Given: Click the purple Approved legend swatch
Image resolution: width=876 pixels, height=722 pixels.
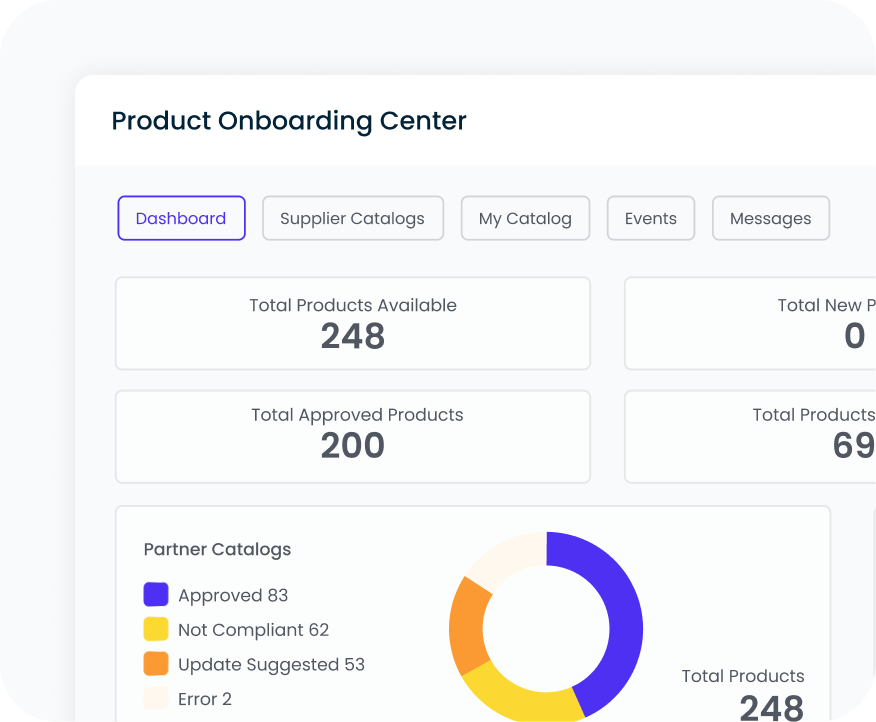Looking at the screenshot, I should point(155,594).
